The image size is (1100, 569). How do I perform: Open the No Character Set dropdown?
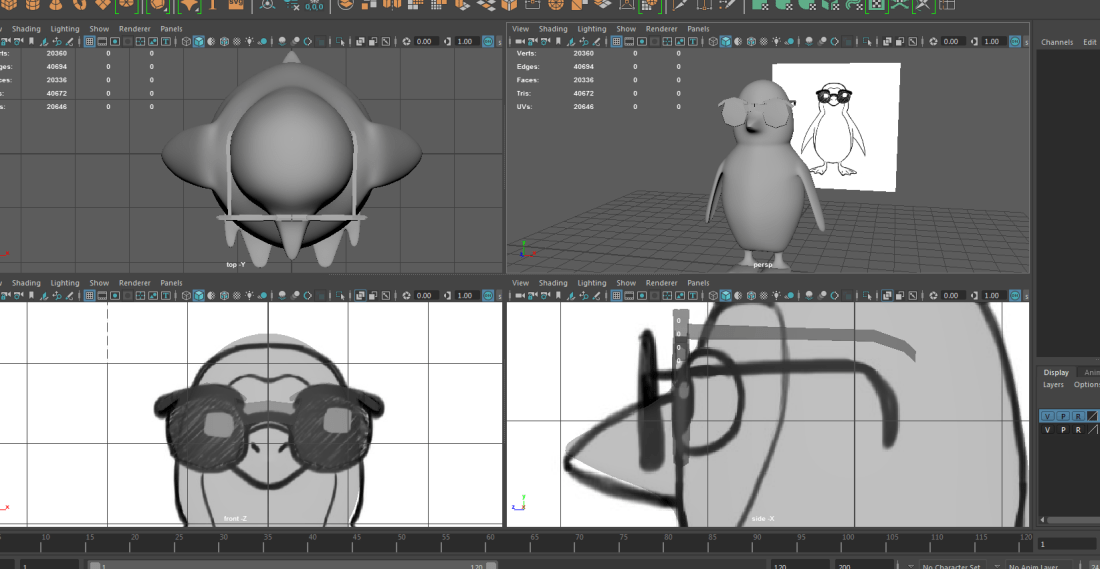[950, 566]
